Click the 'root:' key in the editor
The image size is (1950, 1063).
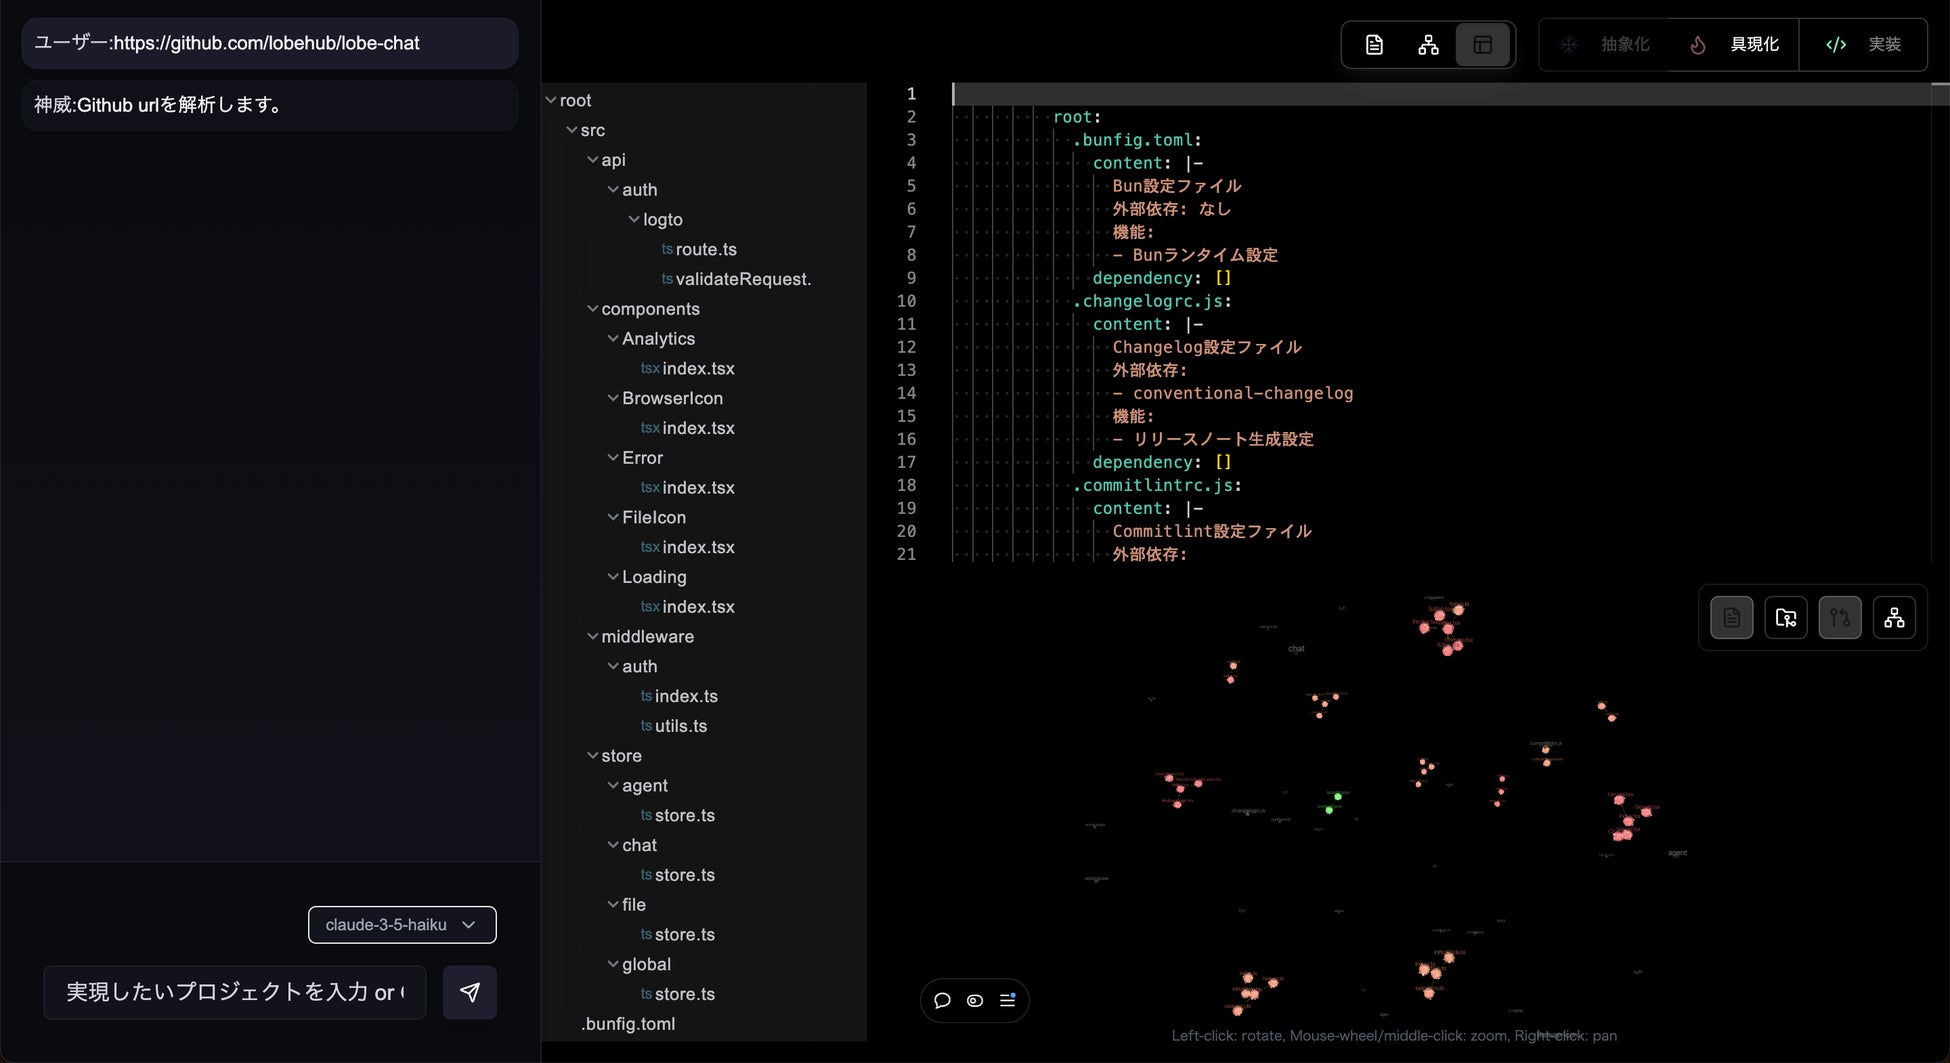(x=1077, y=117)
